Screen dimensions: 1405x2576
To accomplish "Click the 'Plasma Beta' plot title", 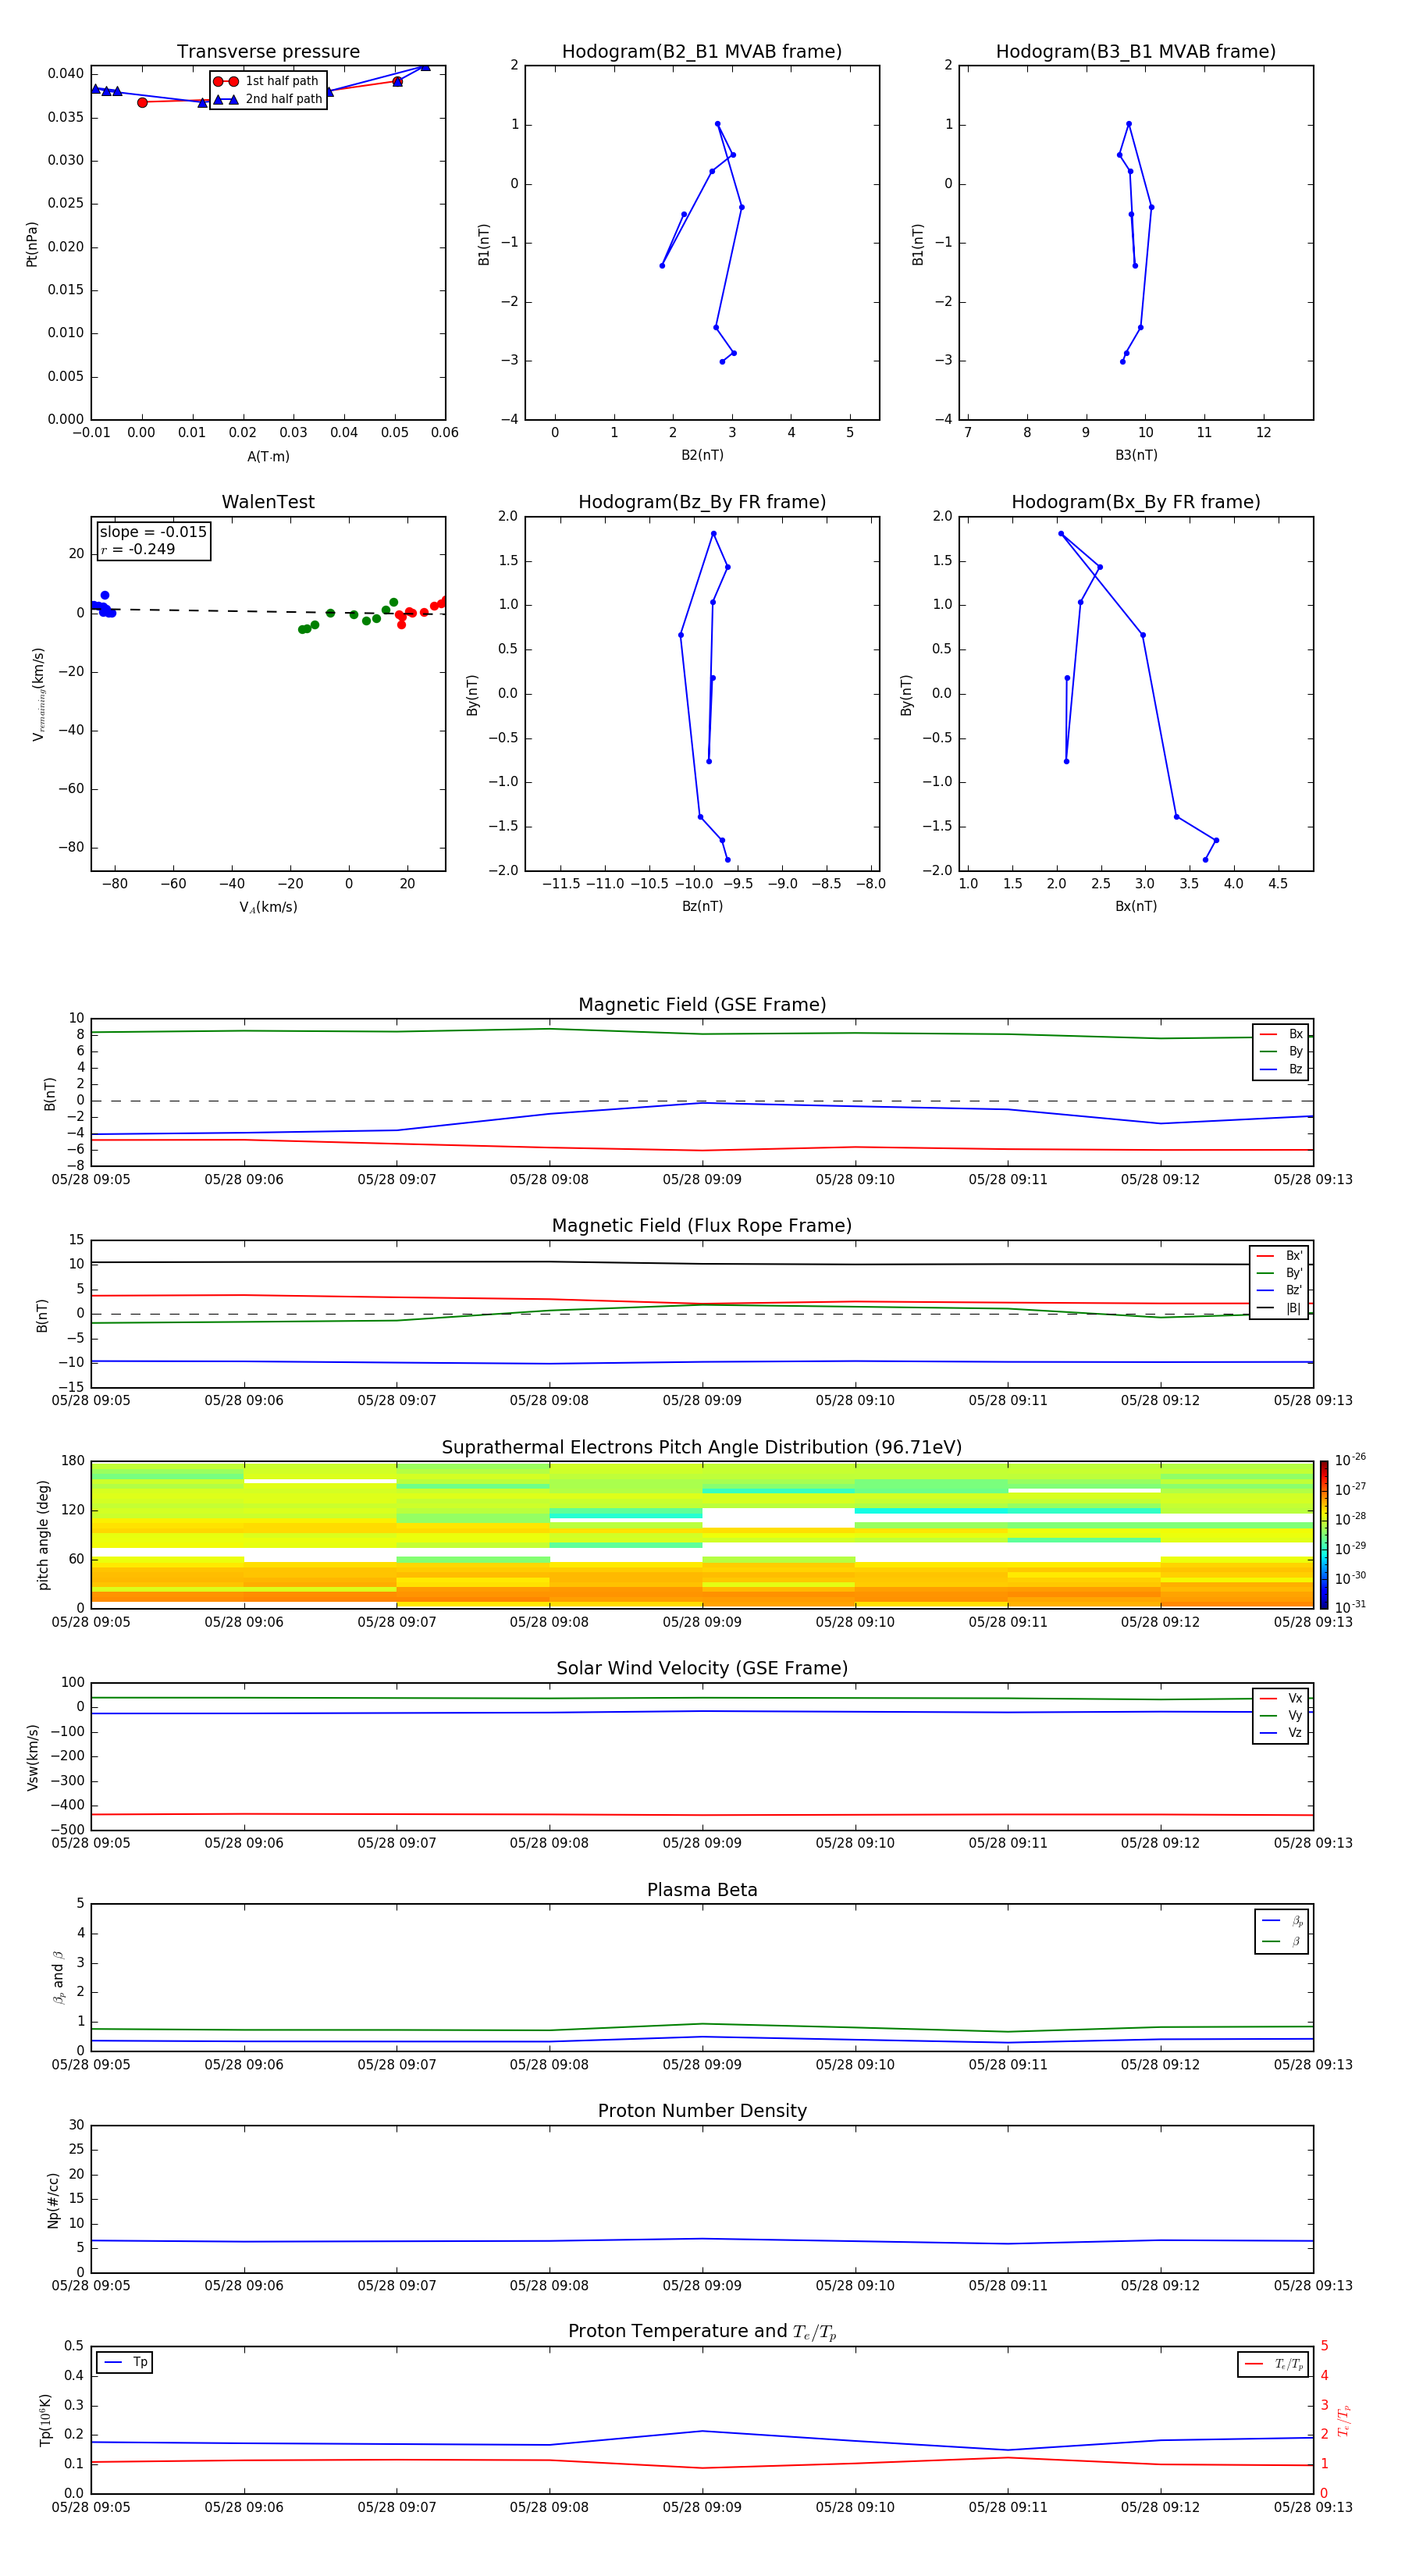I will [x=702, y=1890].
